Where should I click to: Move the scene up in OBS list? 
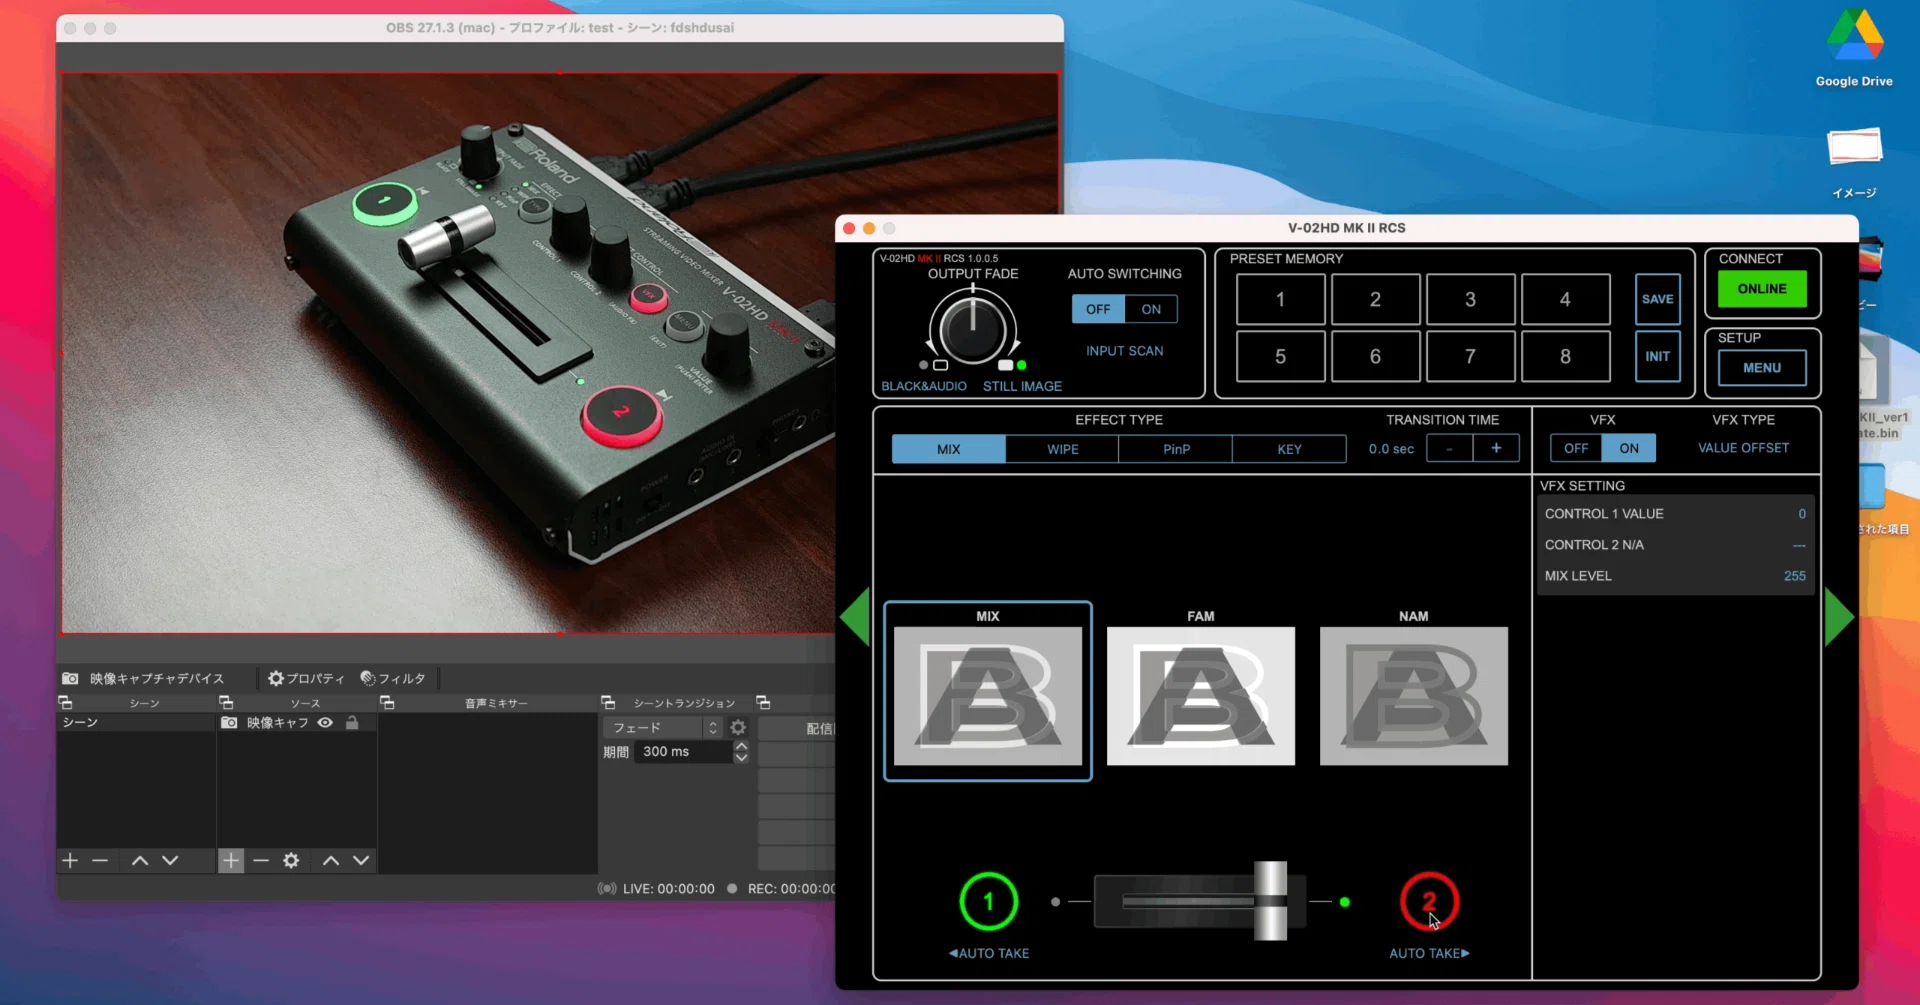(140, 860)
